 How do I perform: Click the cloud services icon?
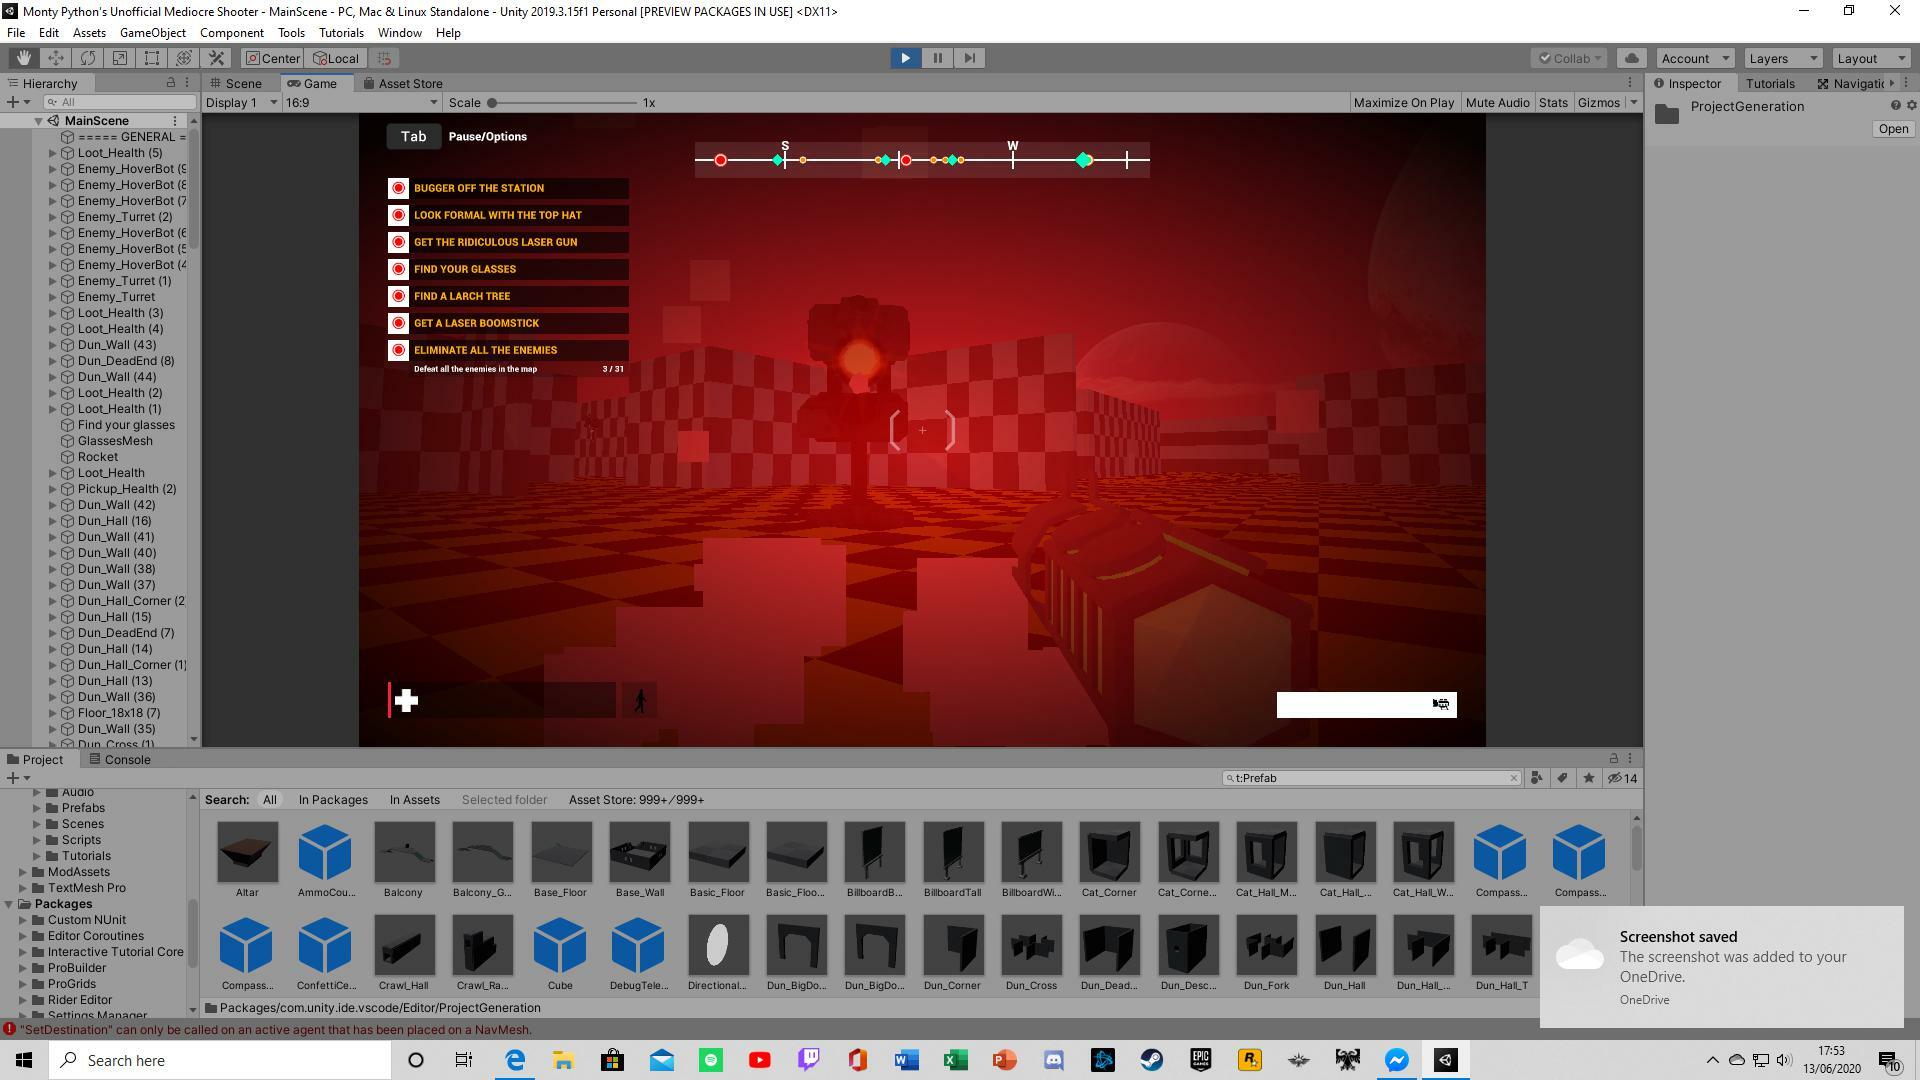(1632, 58)
